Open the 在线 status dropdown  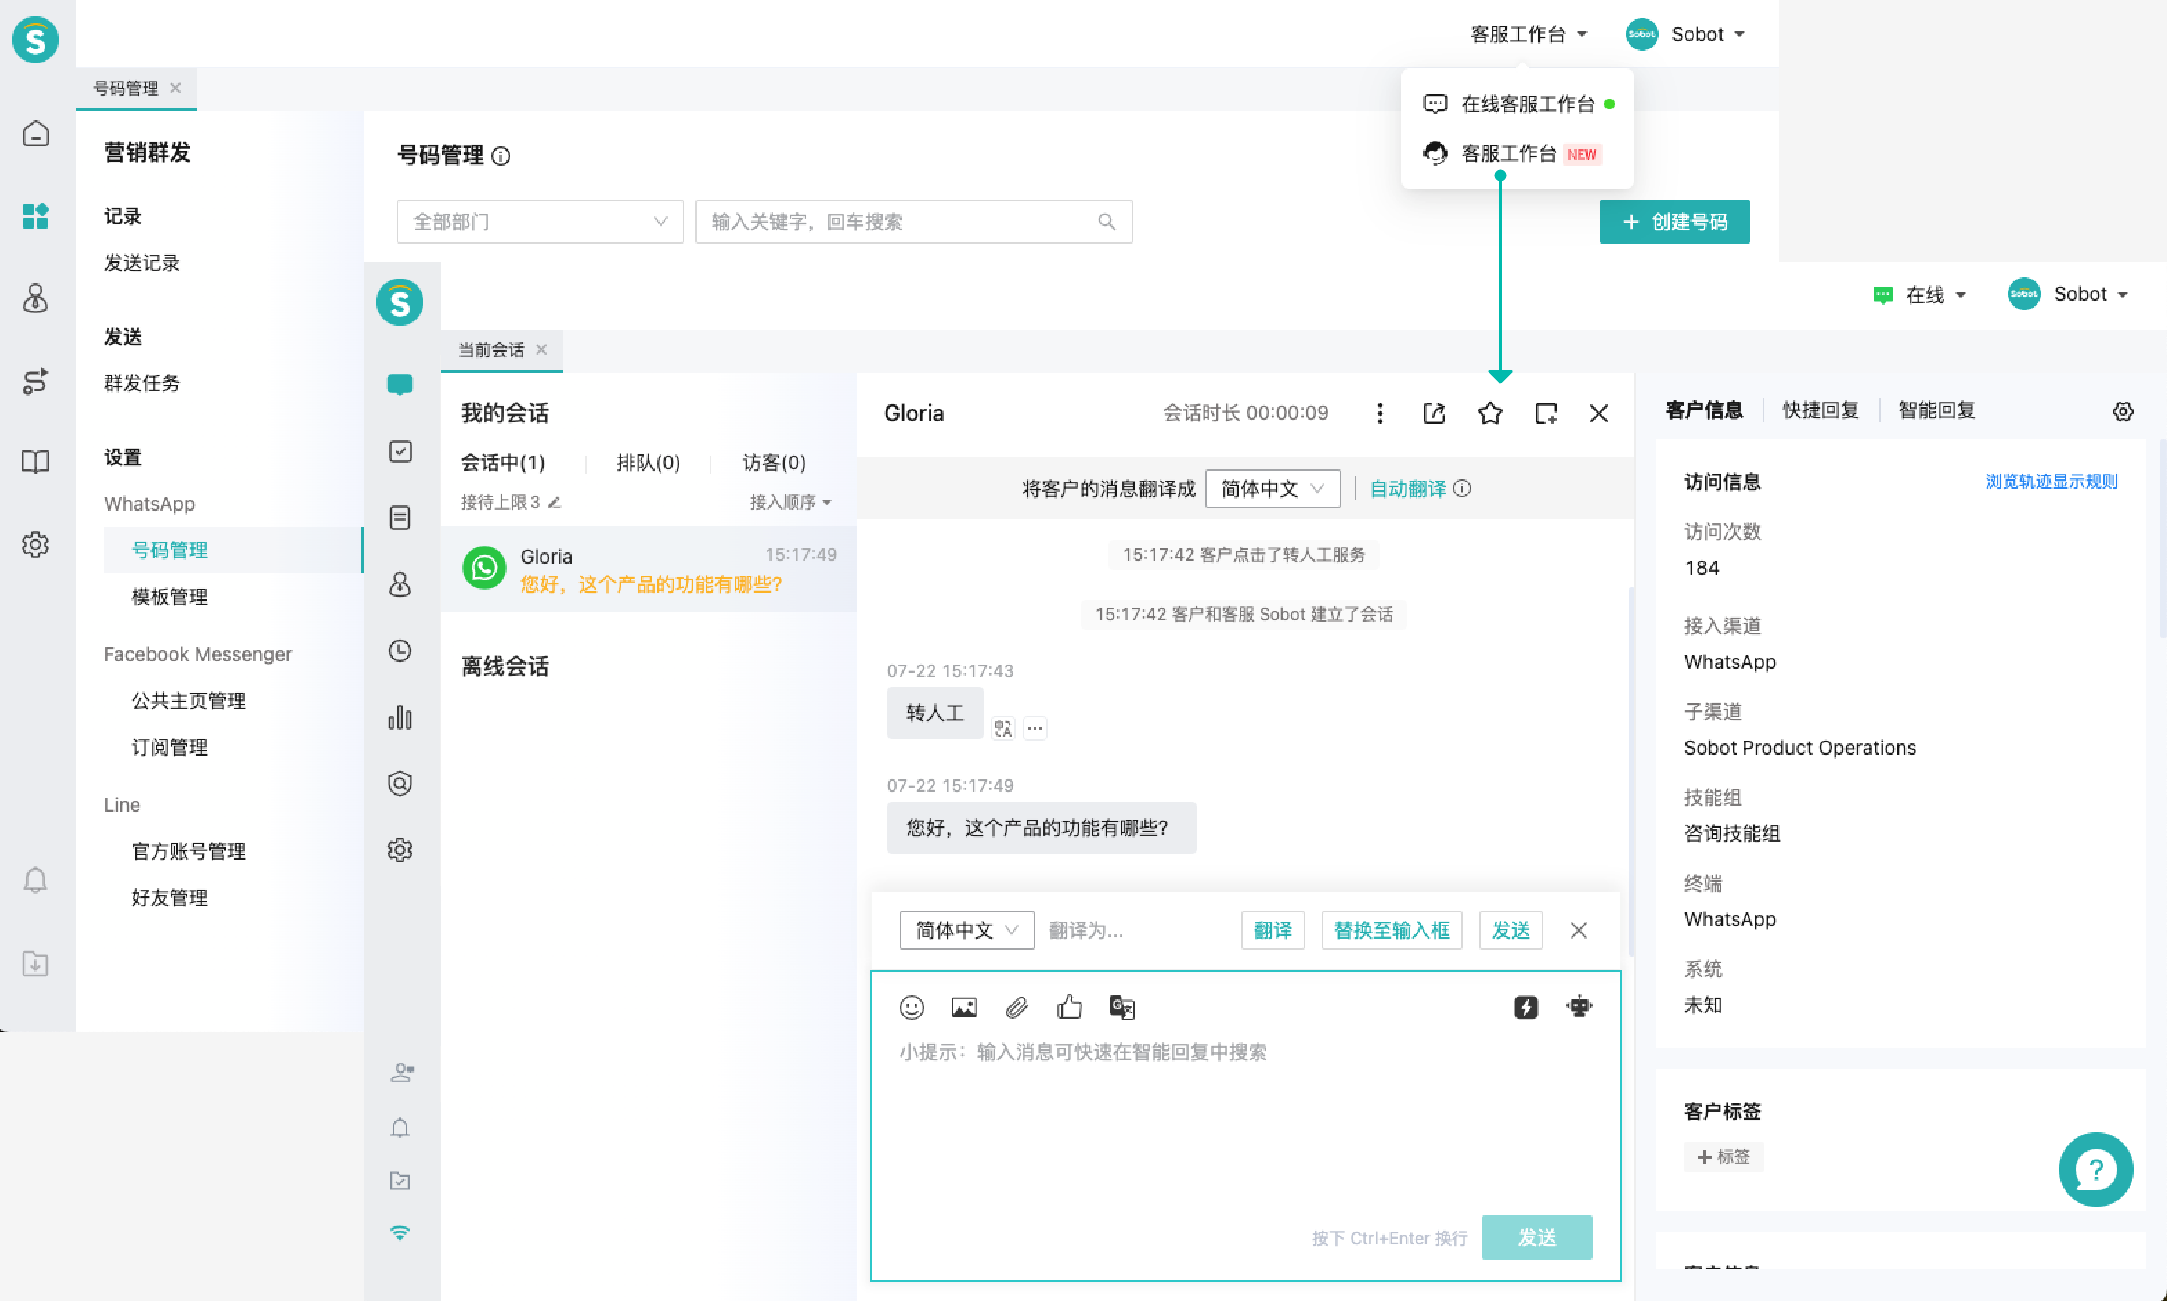coord(1920,295)
